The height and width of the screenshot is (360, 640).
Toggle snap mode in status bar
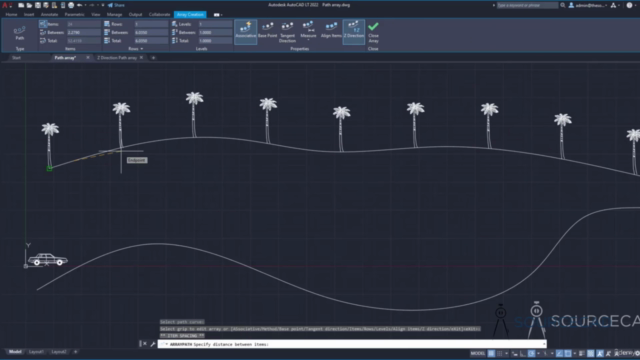click(500, 353)
